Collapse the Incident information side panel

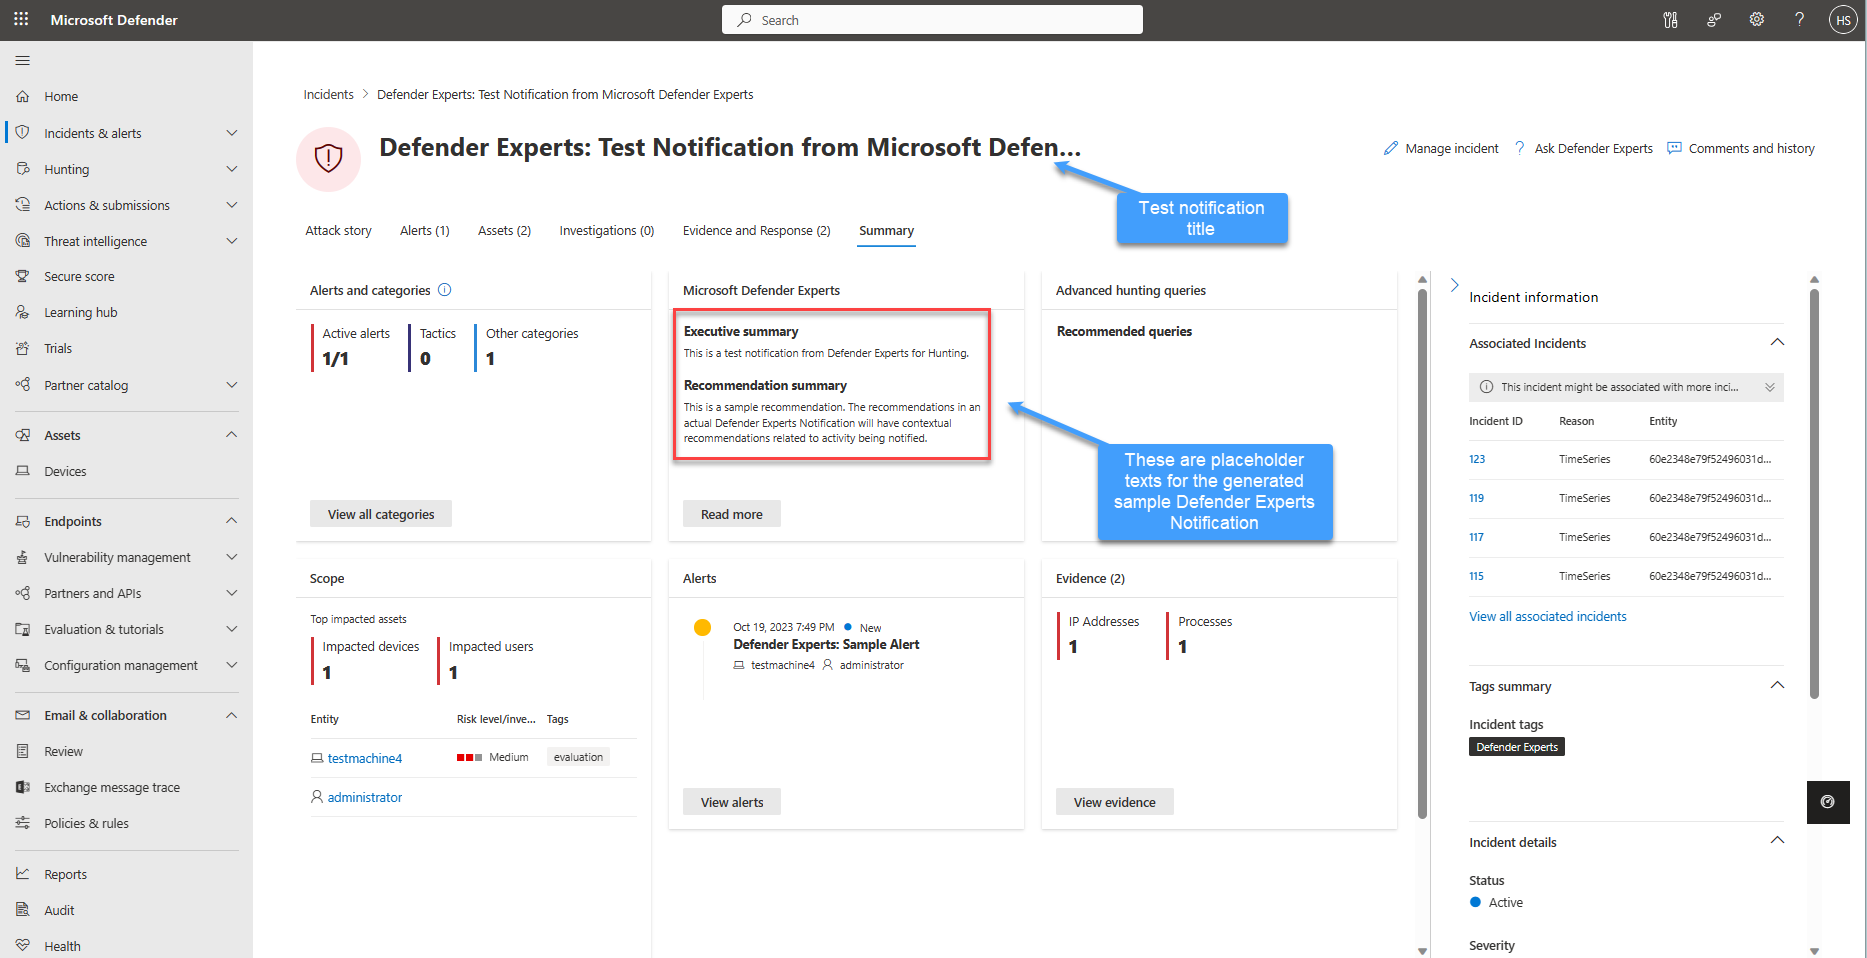click(x=1454, y=285)
